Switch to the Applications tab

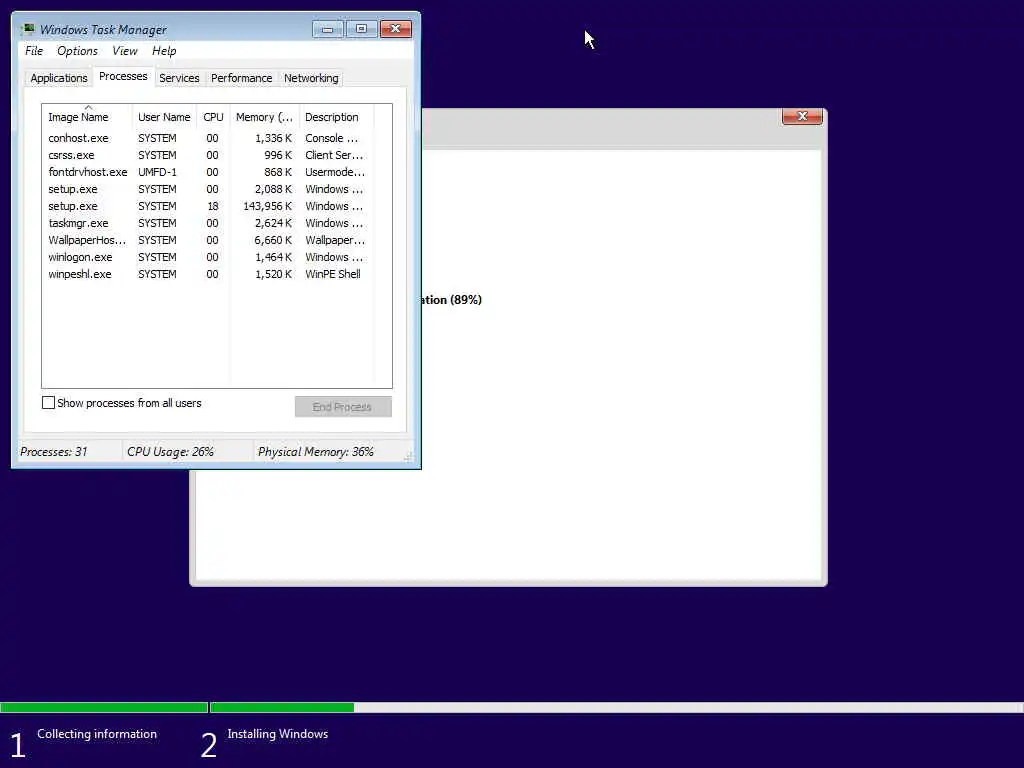click(x=59, y=78)
